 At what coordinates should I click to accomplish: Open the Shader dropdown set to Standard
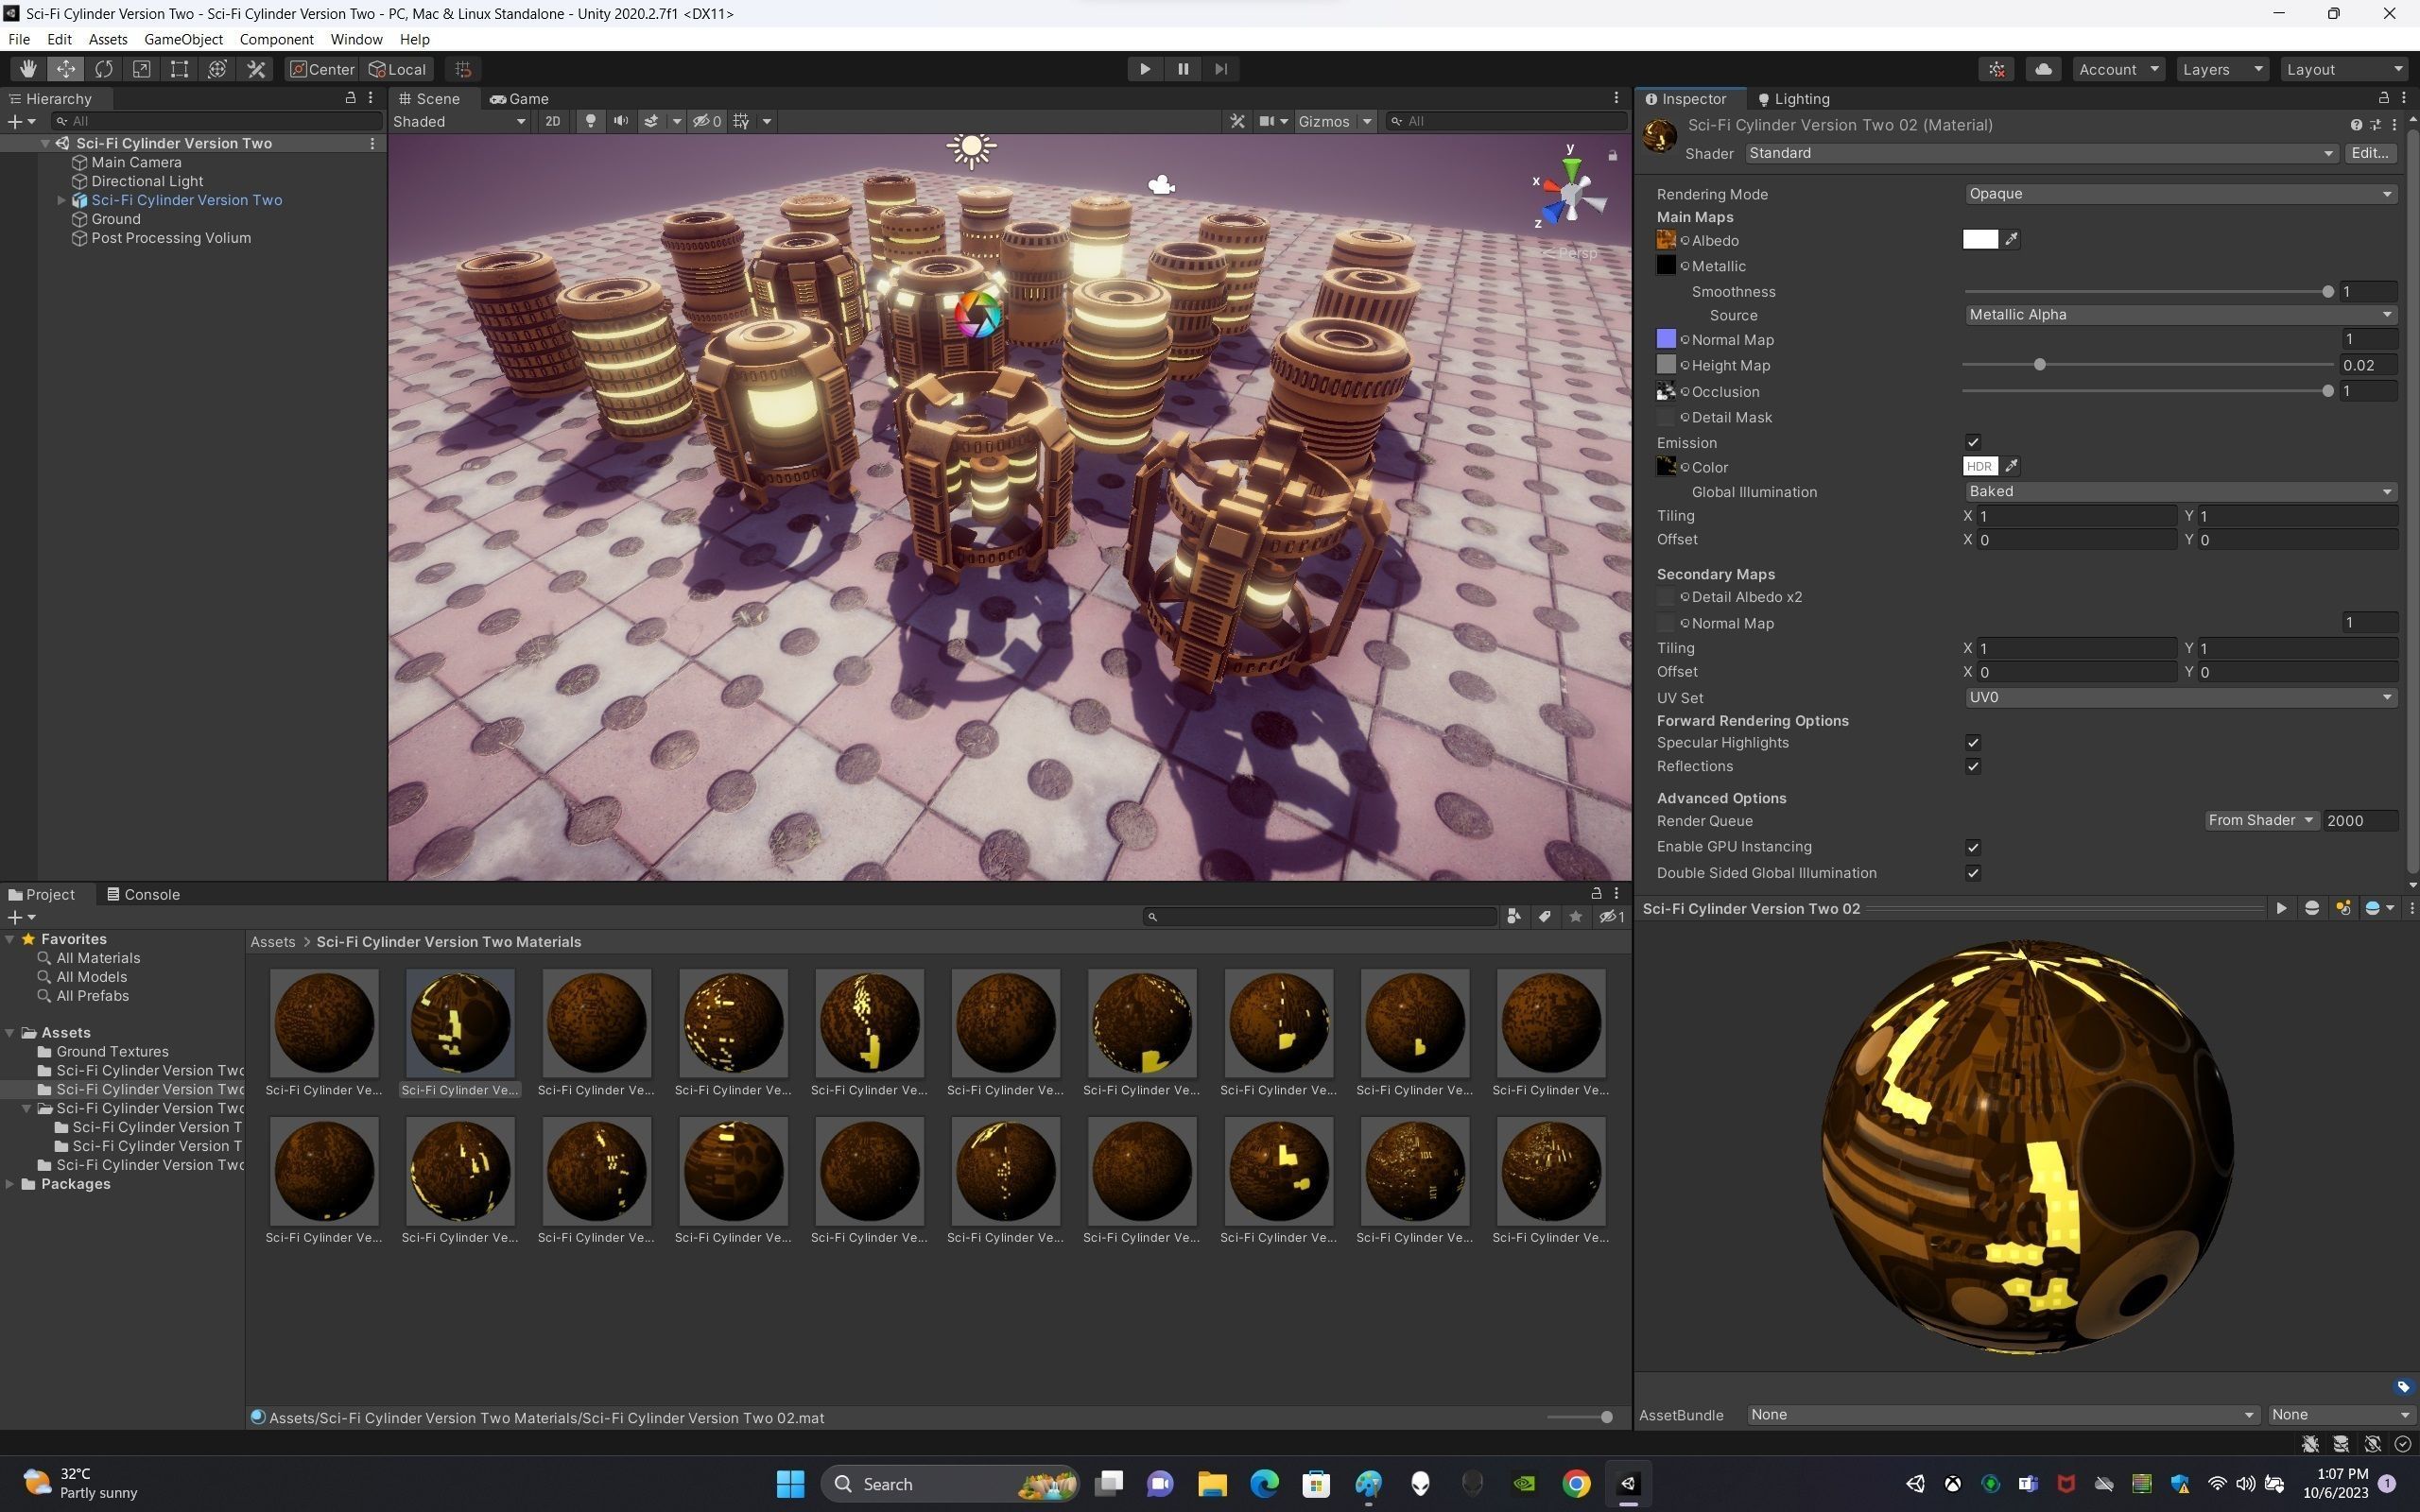tap(2040, 153)
